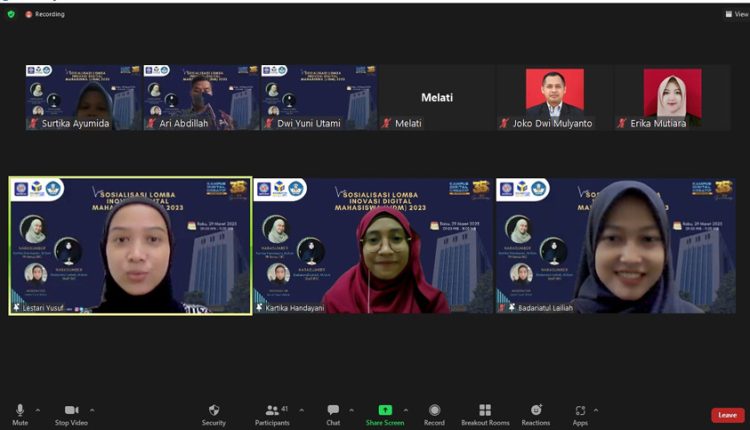
Task: Open share options arrow beside Share Screen
Action: point(406,410)
